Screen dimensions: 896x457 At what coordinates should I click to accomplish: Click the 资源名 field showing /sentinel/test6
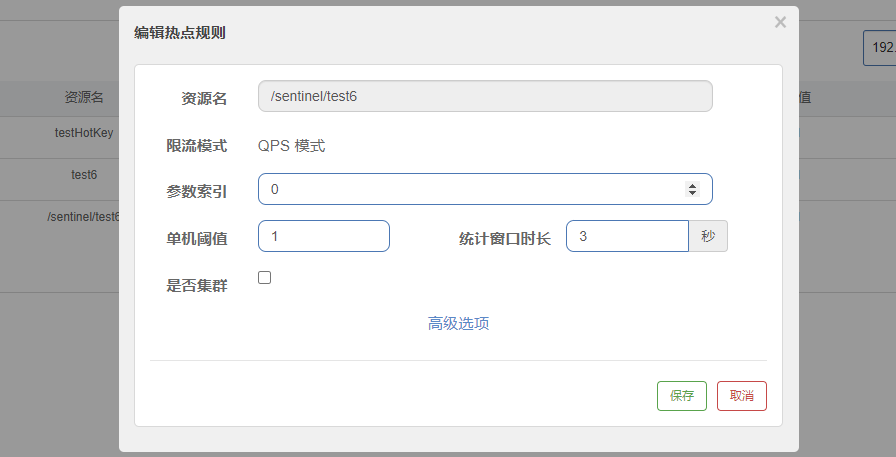coord(485,96)
